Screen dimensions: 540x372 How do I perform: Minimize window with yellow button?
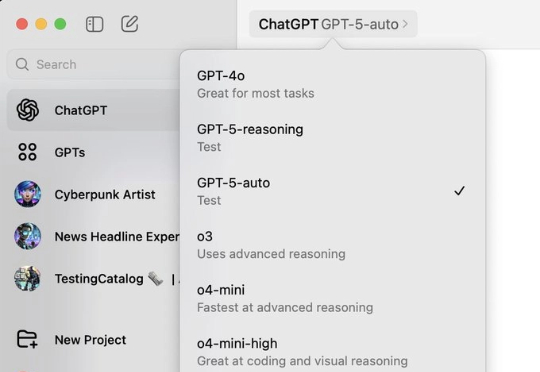pos(41,24)
